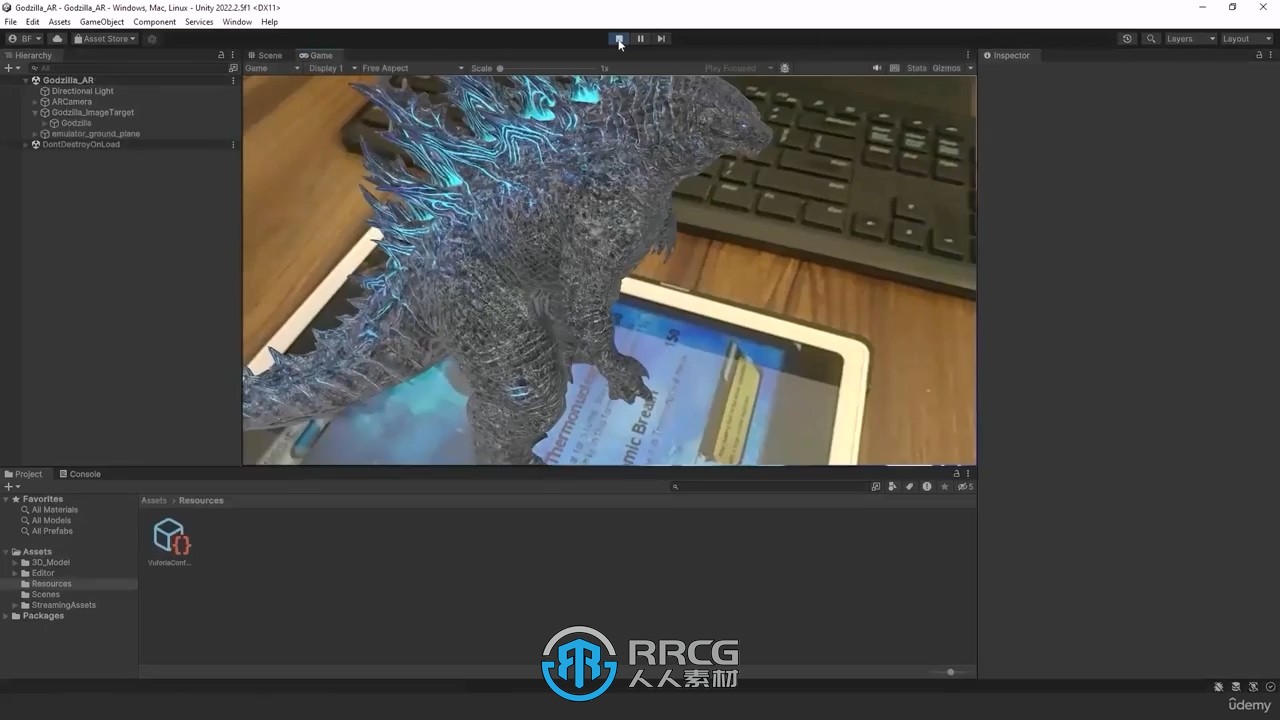1280x720 pixels.
Task: Open the Play Focused dropdown
Action: pyautogui.click(x=738, y=68)
